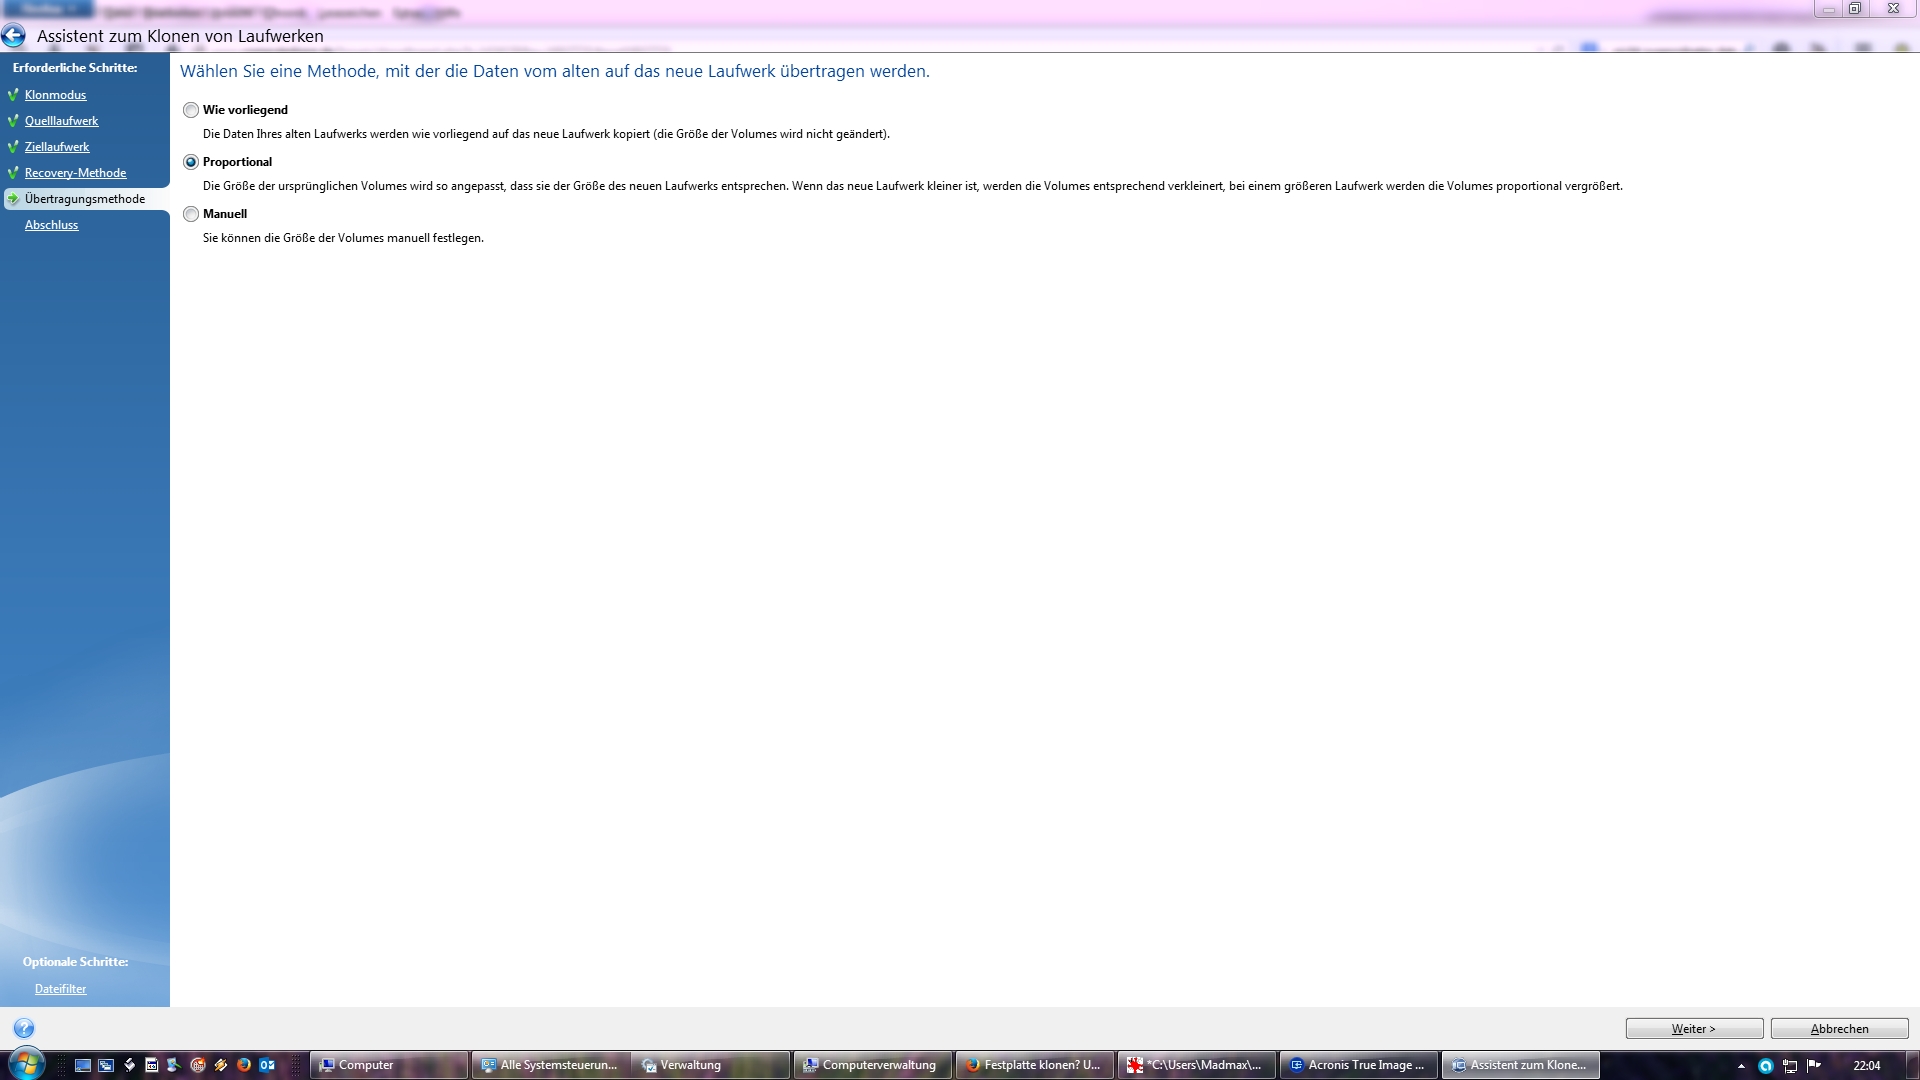Open Quelllaufwerk step
The image size is (1920, 1080).
pos(61,121)
